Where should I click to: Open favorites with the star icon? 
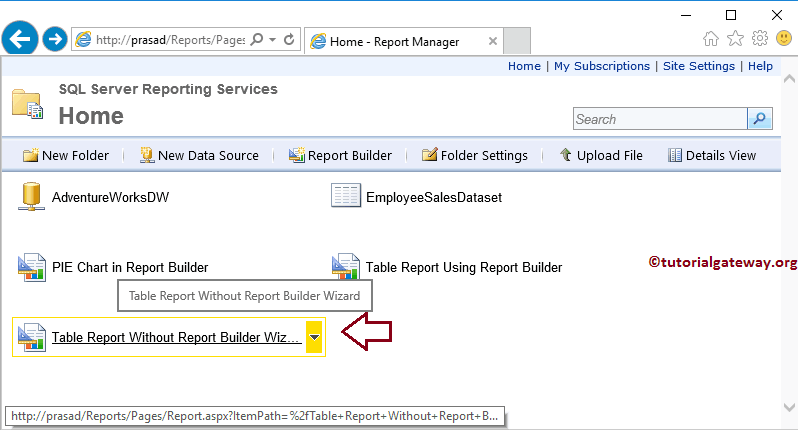(735, 39)
